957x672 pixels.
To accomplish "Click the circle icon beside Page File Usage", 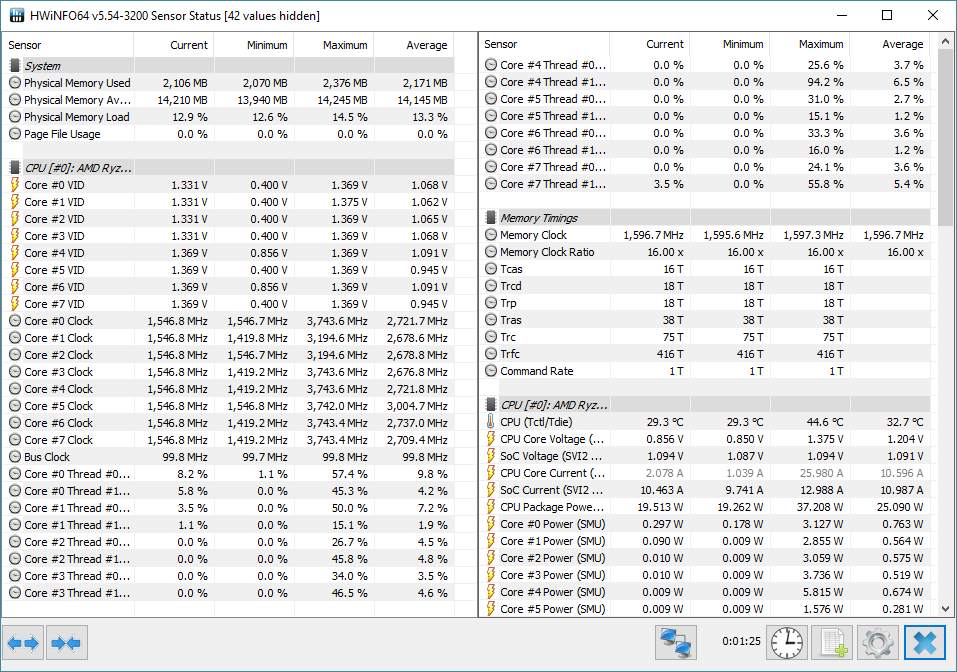I will [x=15, y=134].
